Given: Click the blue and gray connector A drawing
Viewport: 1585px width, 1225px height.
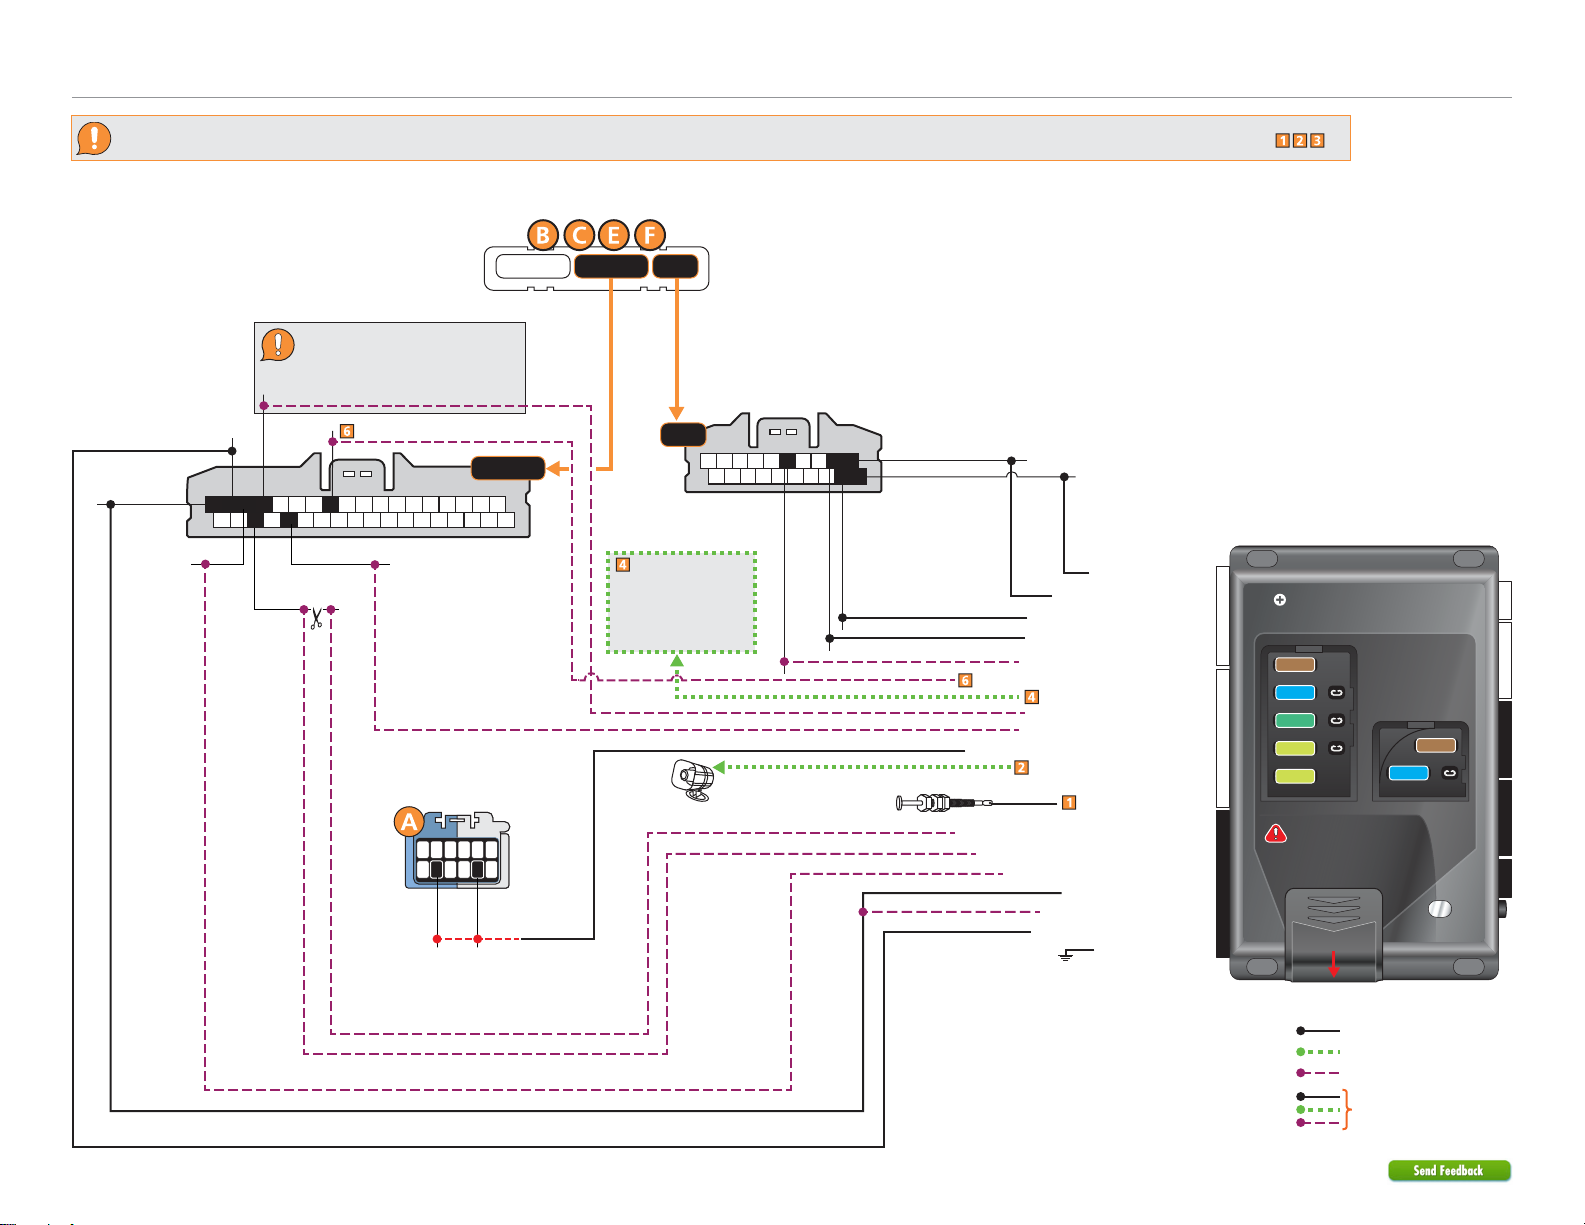Looking at the screenshot, I should pos(457,849).
